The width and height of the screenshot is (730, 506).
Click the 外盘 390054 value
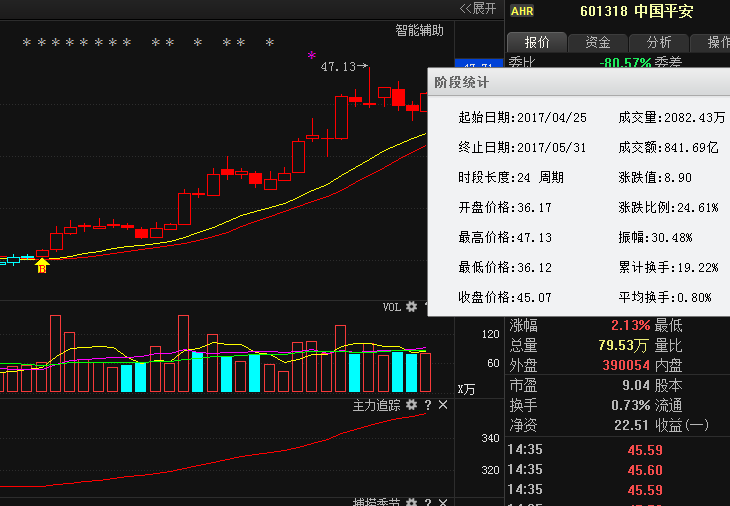(x=626, y=365)
